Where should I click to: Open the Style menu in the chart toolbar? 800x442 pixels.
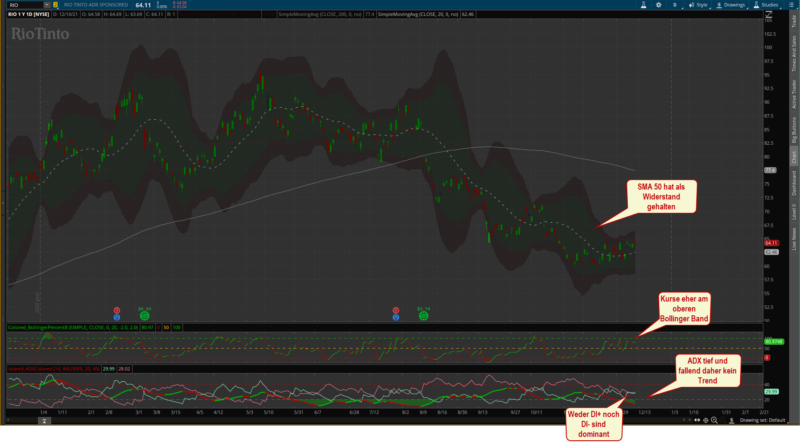click(699, 5)
